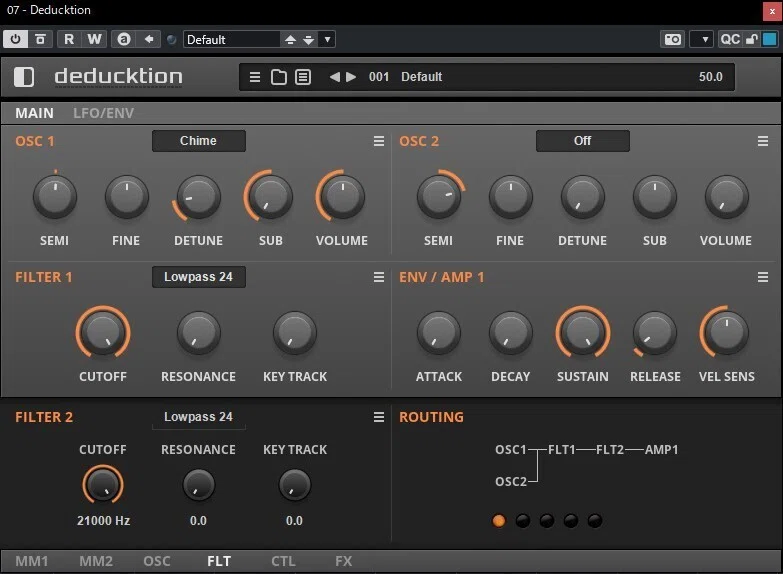This screenshot has width=783, height=574.
Task: Select the fifth routing option dot
Action: click(x=595, y=521)
